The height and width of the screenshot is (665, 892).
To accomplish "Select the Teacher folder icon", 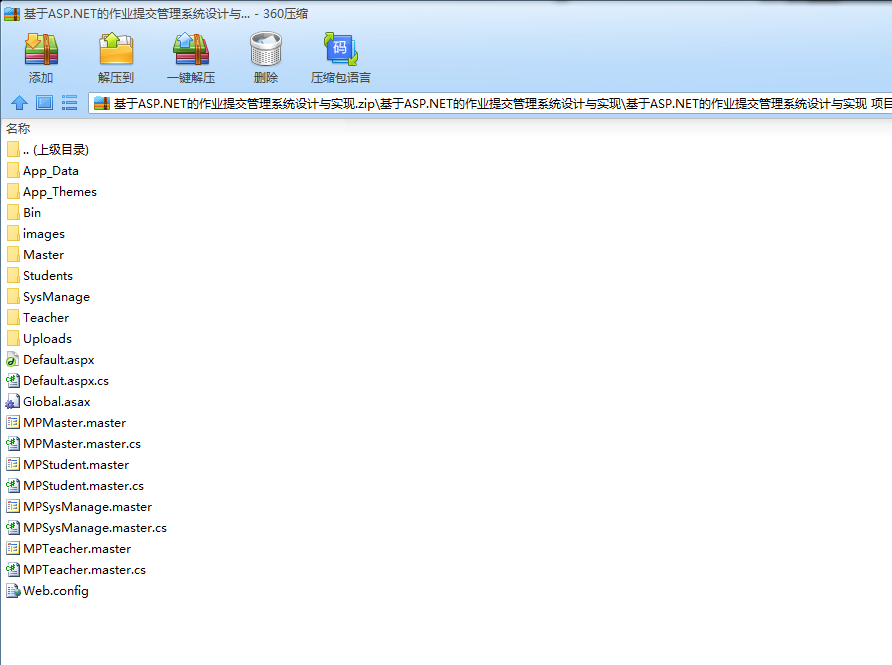I will coord(13,318).
